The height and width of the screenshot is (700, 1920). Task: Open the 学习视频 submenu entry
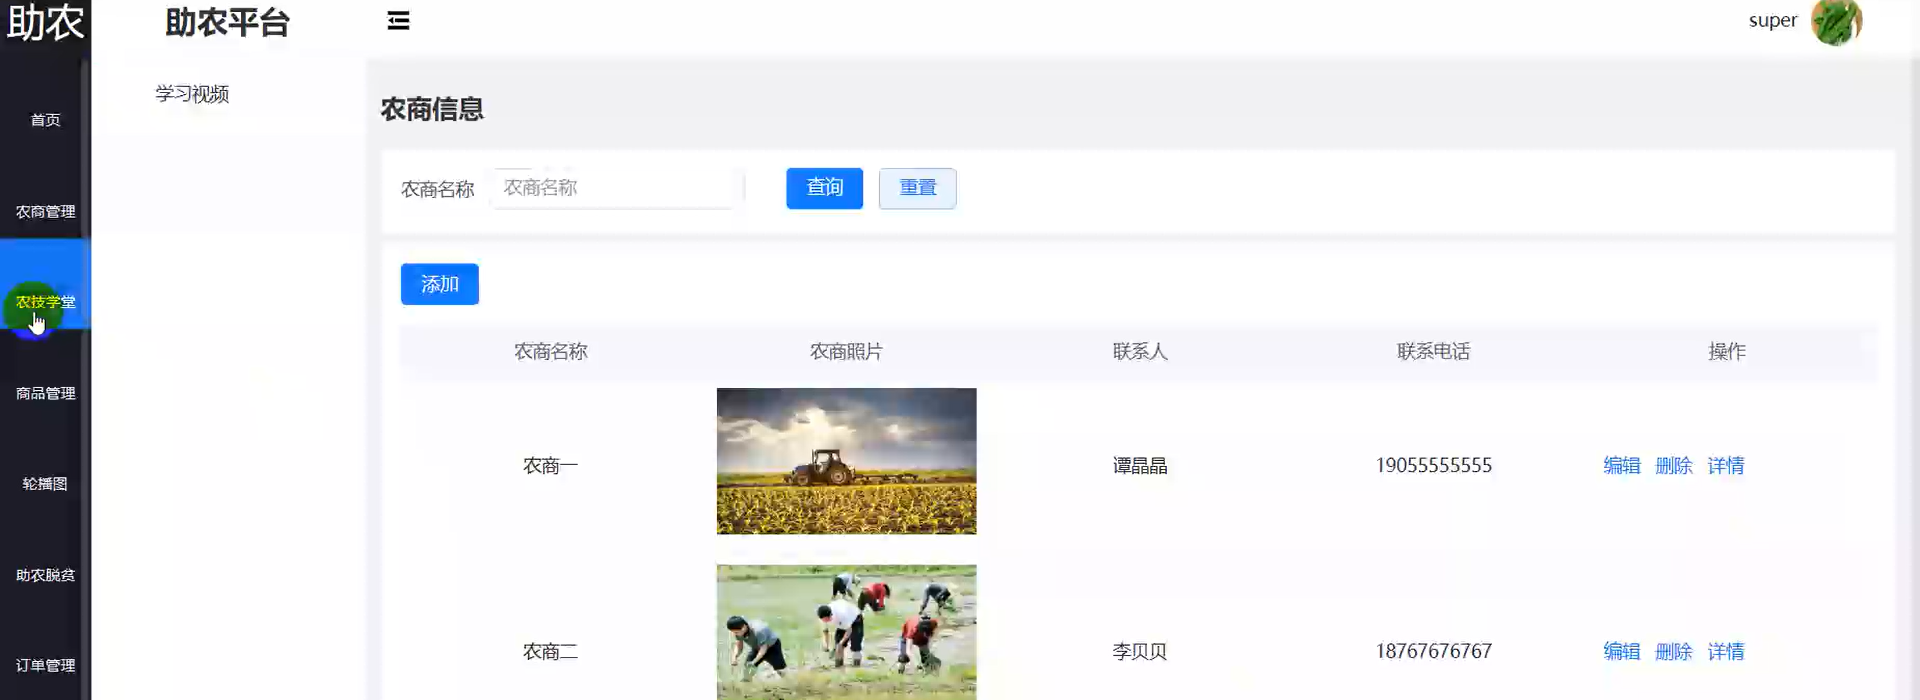click(x=192, y=94)
